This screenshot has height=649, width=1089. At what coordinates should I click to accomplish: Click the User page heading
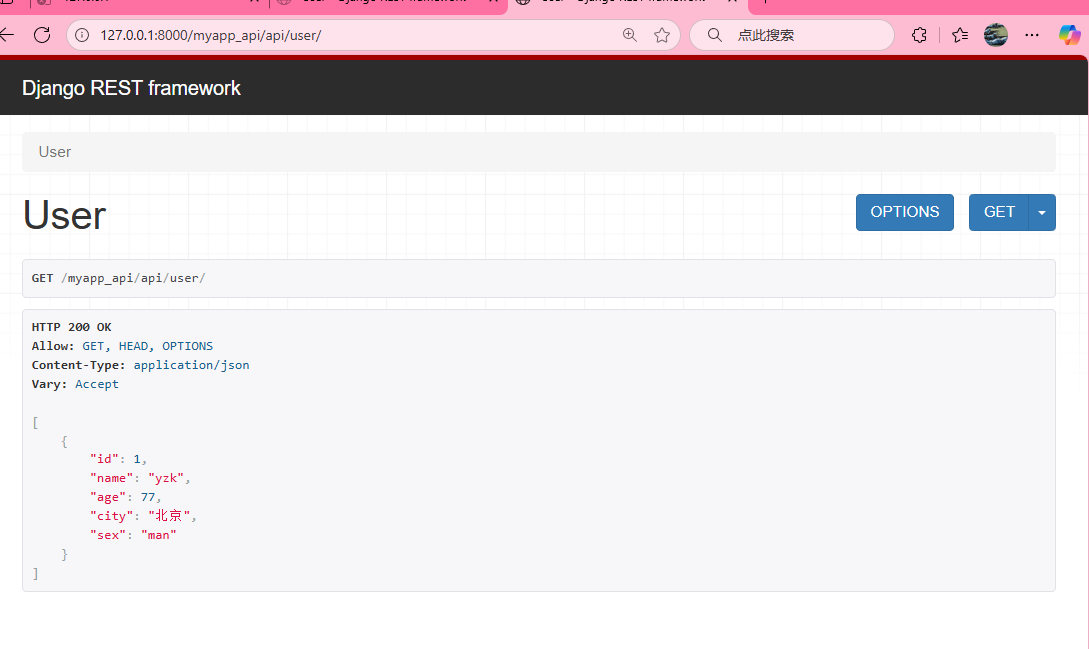[65, 215]
